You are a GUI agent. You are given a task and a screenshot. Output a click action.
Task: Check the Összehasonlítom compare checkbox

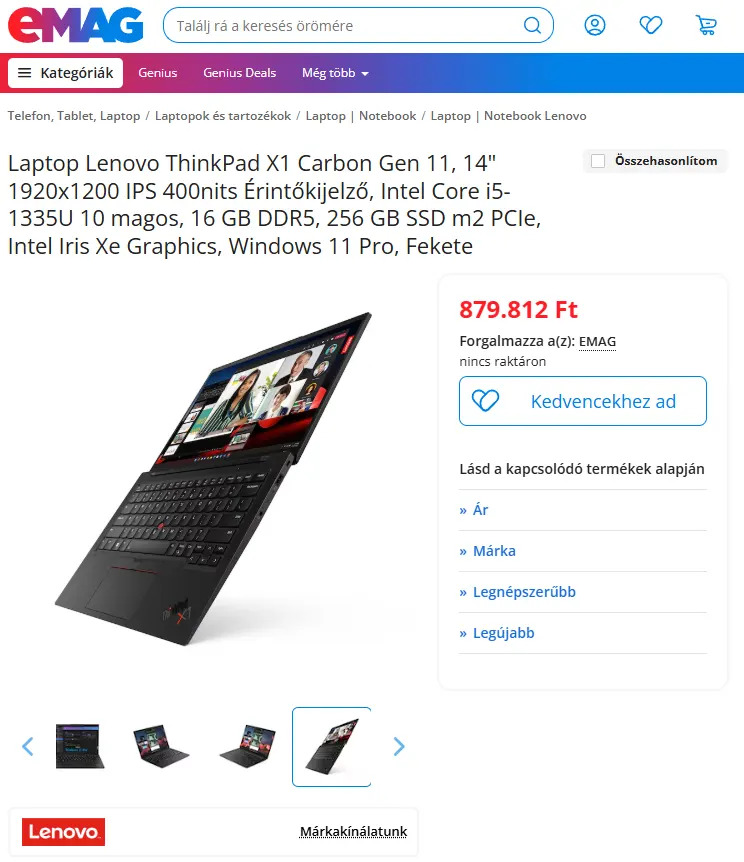click(x=598, y=161)
